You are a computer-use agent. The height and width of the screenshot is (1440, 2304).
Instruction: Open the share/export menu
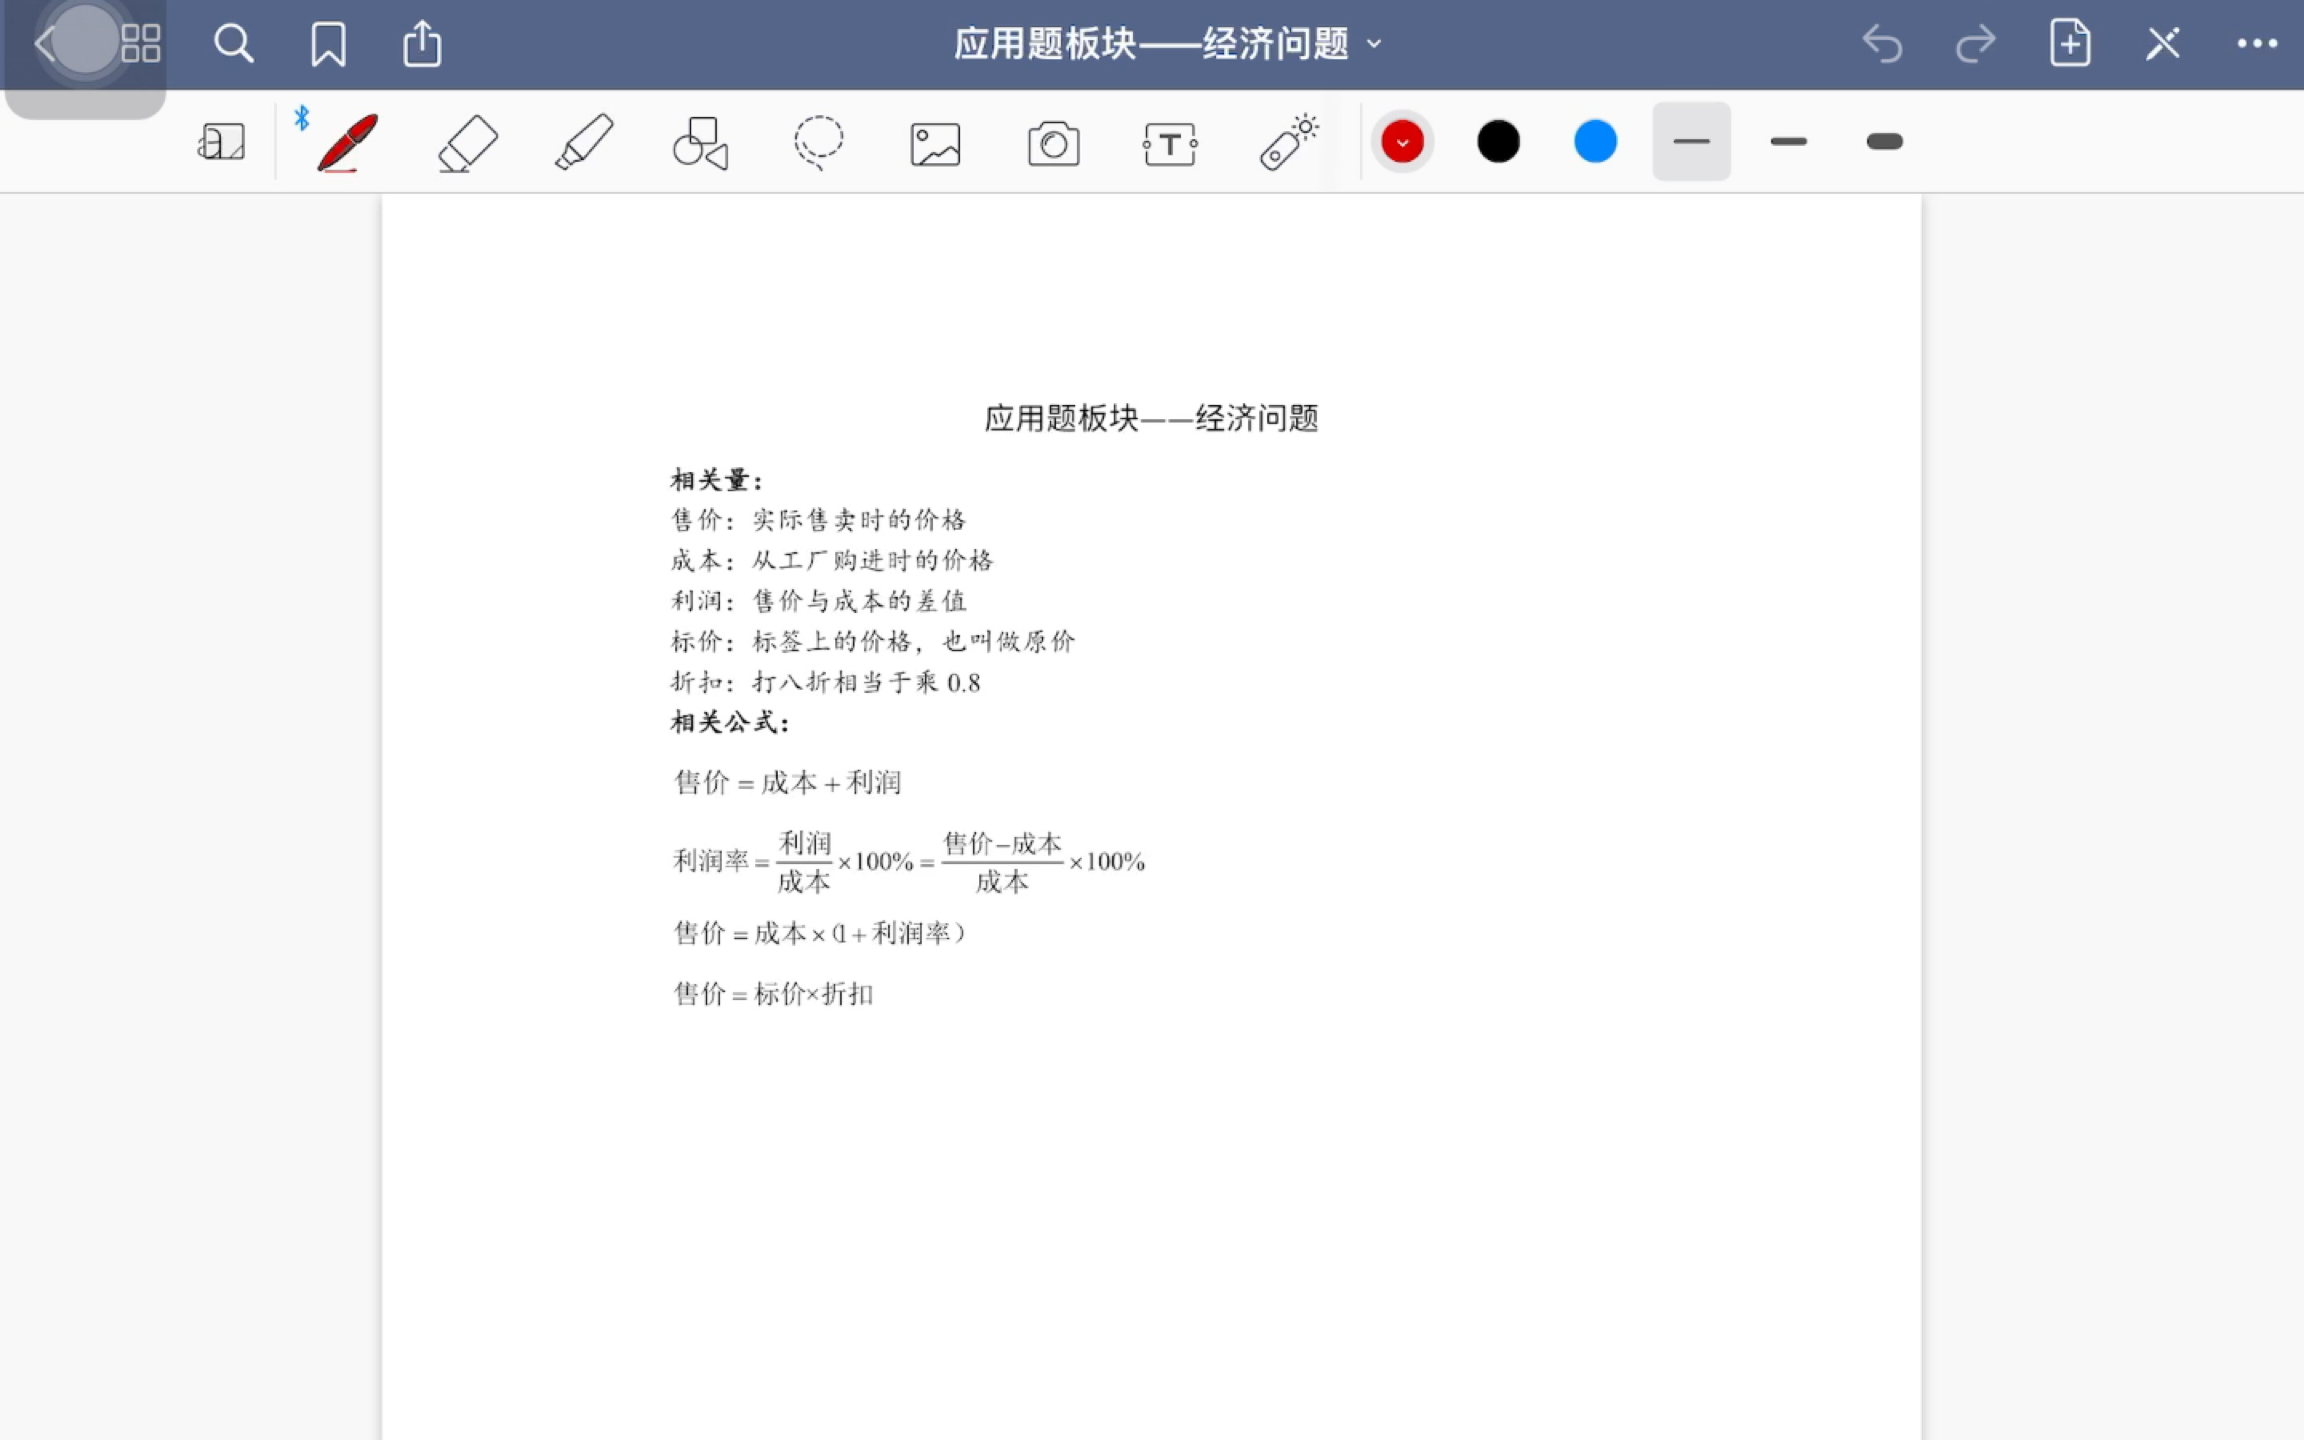[x=422, y=43]
